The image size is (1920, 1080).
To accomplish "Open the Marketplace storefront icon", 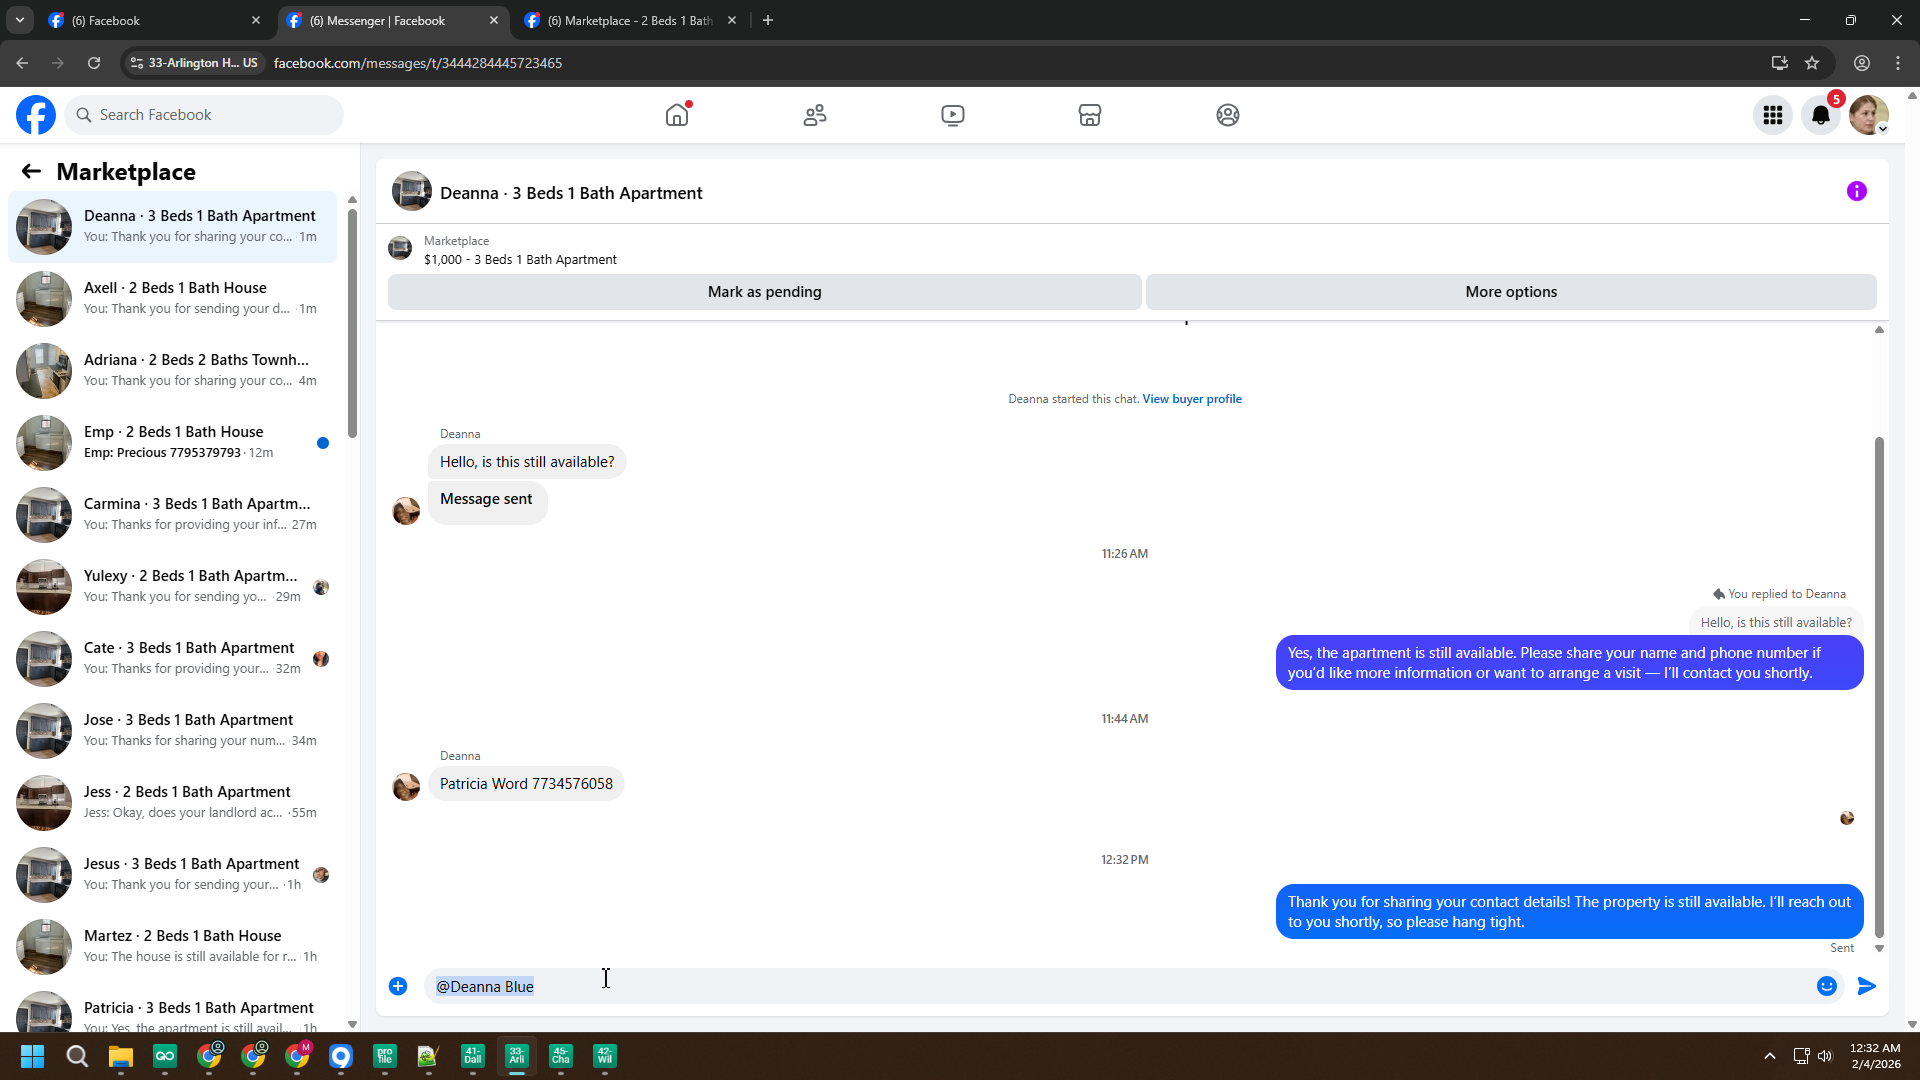I will pos(1090,115).
